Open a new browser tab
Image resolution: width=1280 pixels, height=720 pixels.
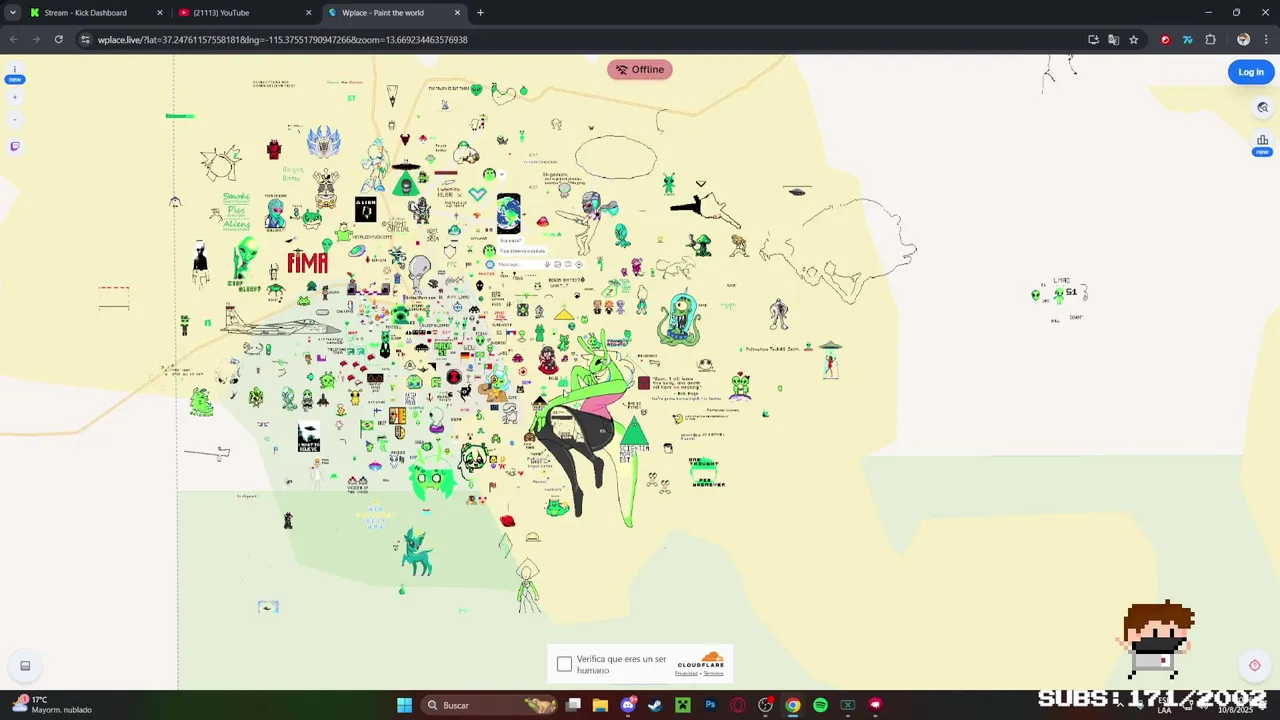click(480, 13)
